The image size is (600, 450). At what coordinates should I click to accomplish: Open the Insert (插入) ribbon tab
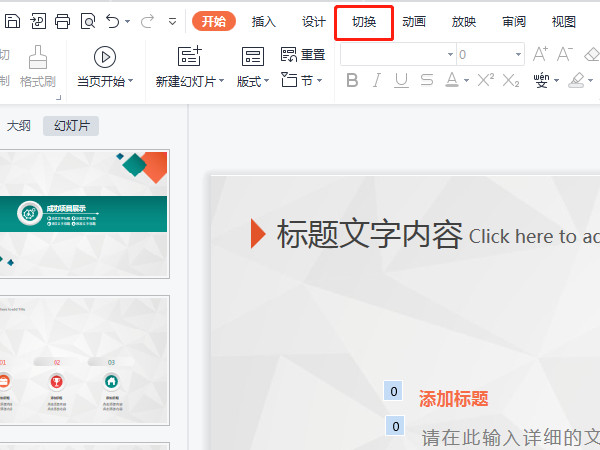tap(264, 21)
